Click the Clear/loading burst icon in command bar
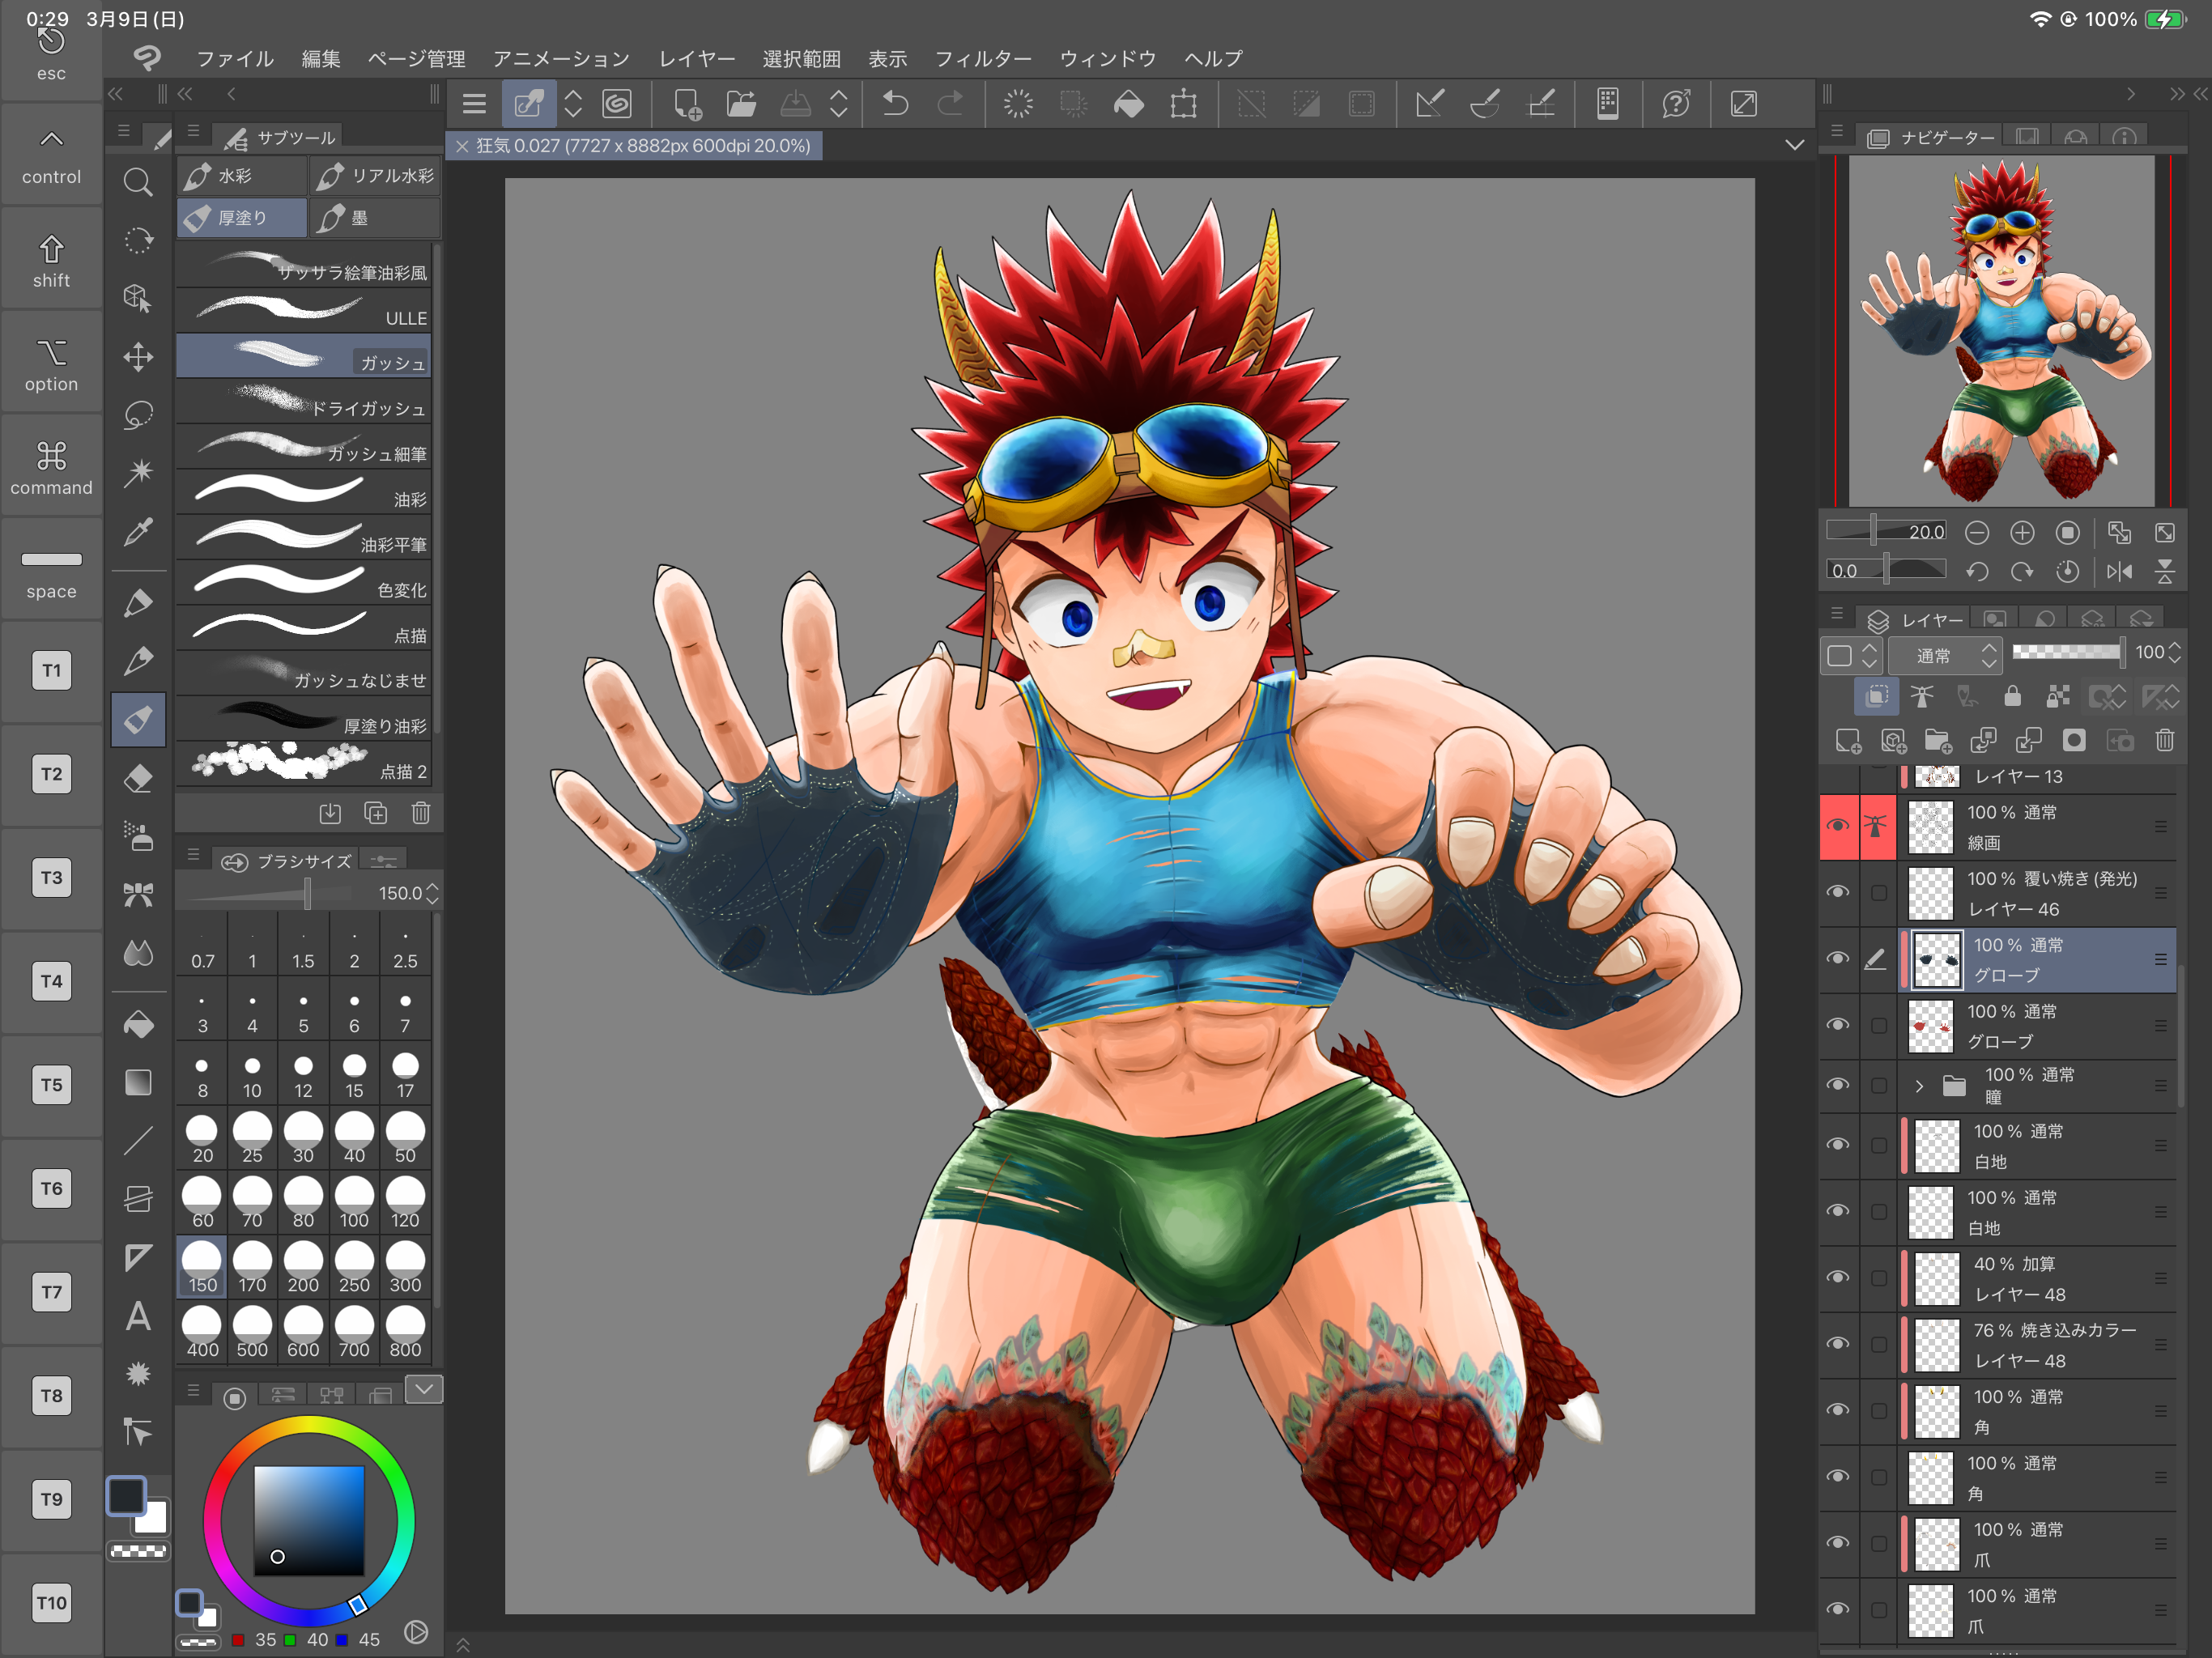2212x1658 pixels. pos(1018,103)
